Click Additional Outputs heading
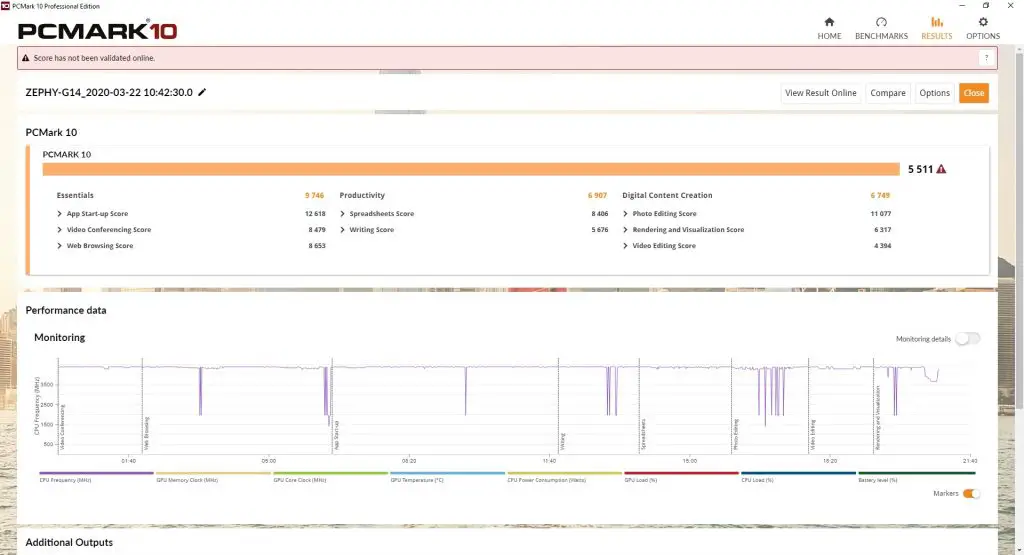 click(69, 543)
